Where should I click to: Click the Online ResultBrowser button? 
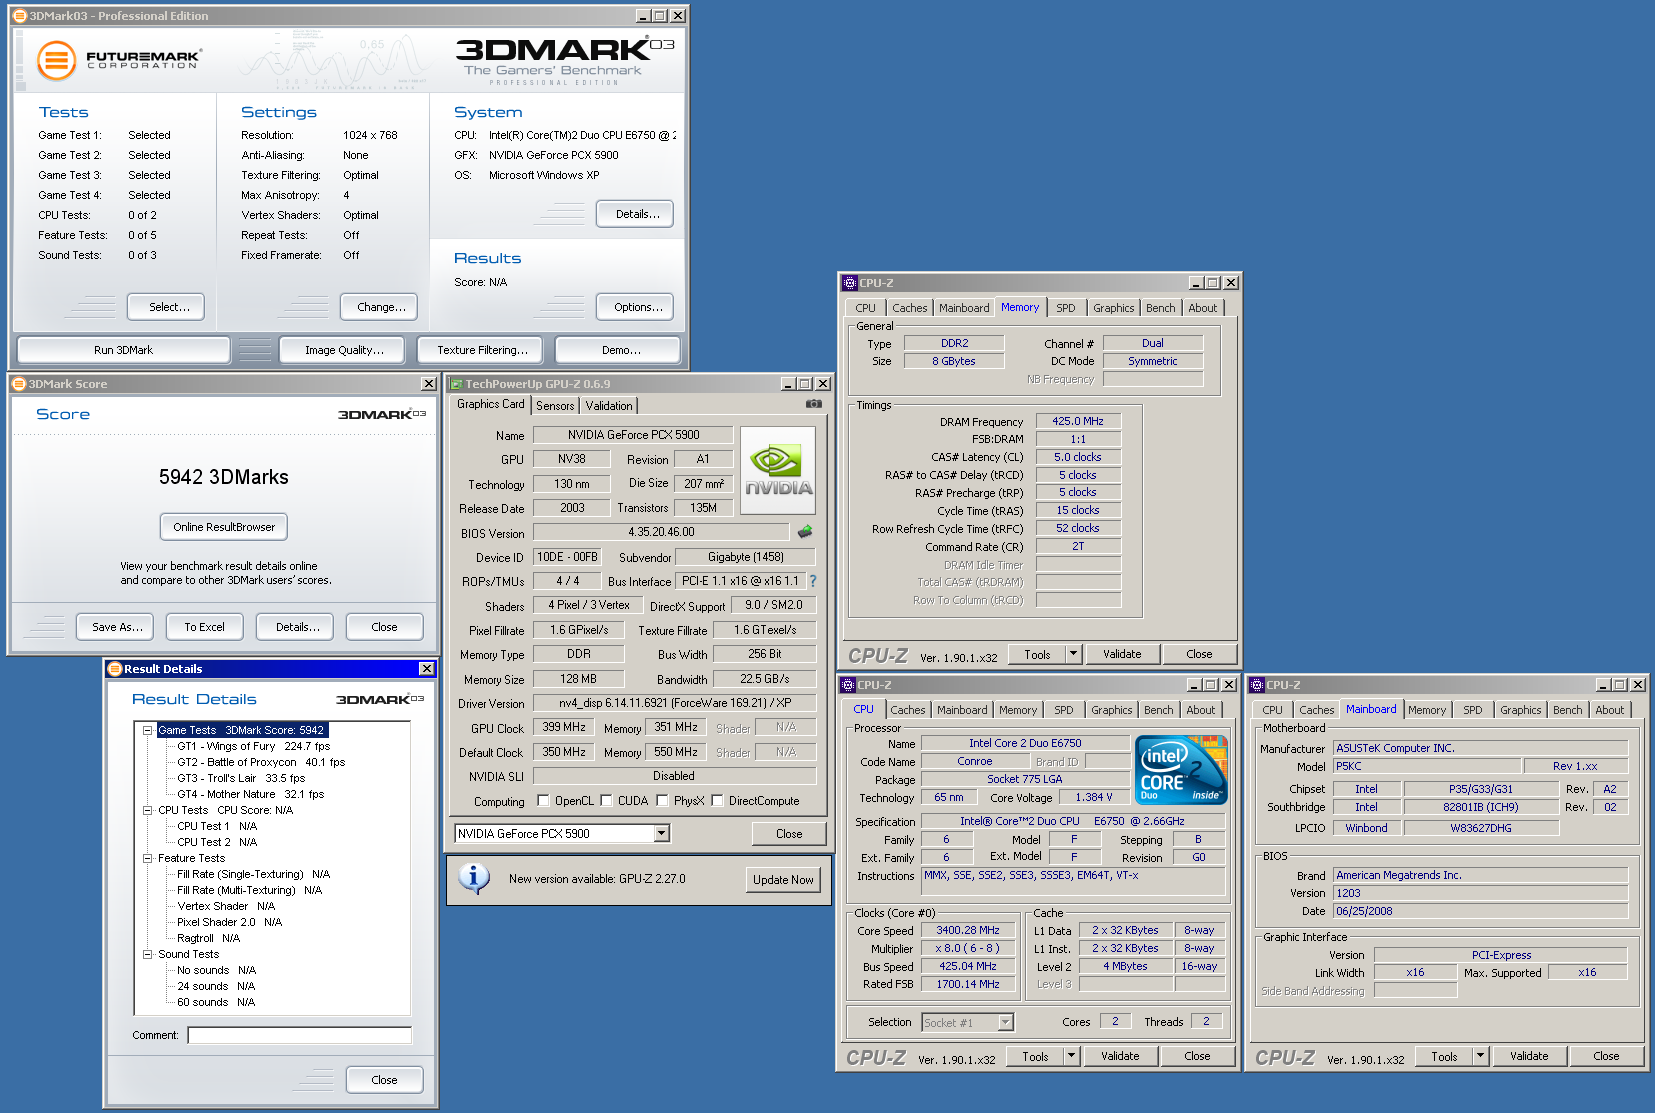click(224, 527)
